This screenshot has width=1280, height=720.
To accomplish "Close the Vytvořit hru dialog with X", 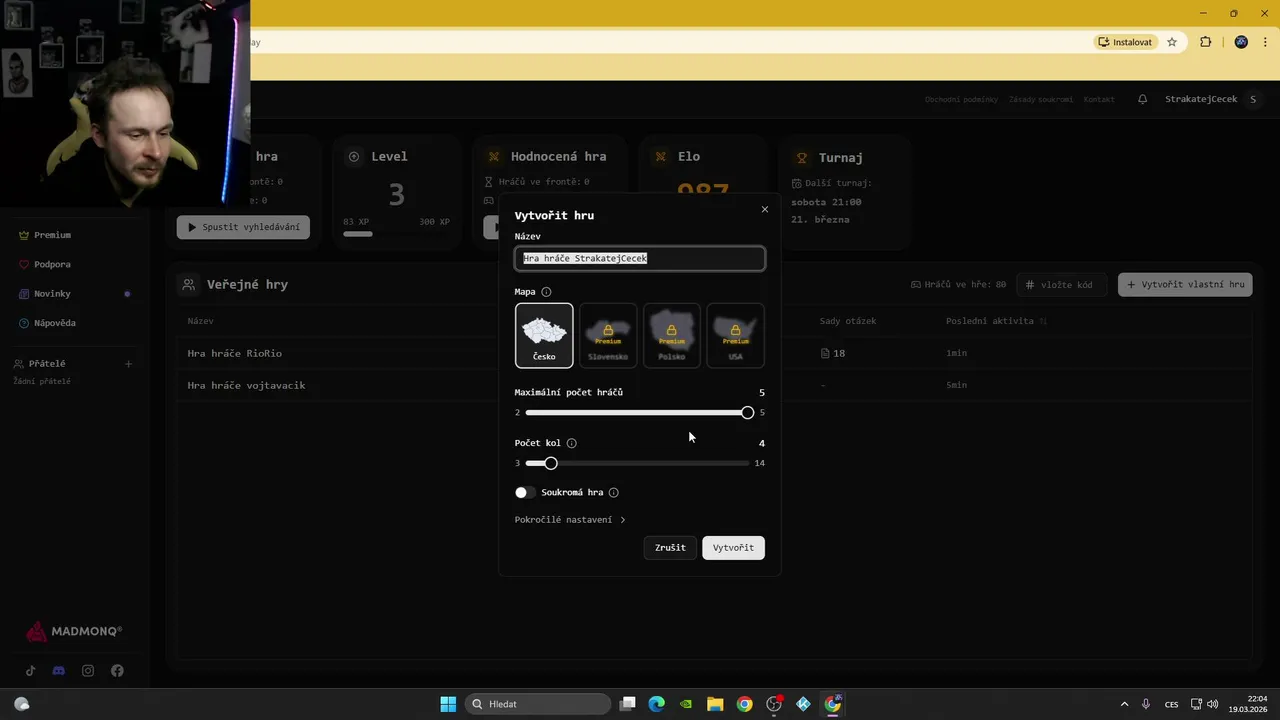I will point(765,210).
